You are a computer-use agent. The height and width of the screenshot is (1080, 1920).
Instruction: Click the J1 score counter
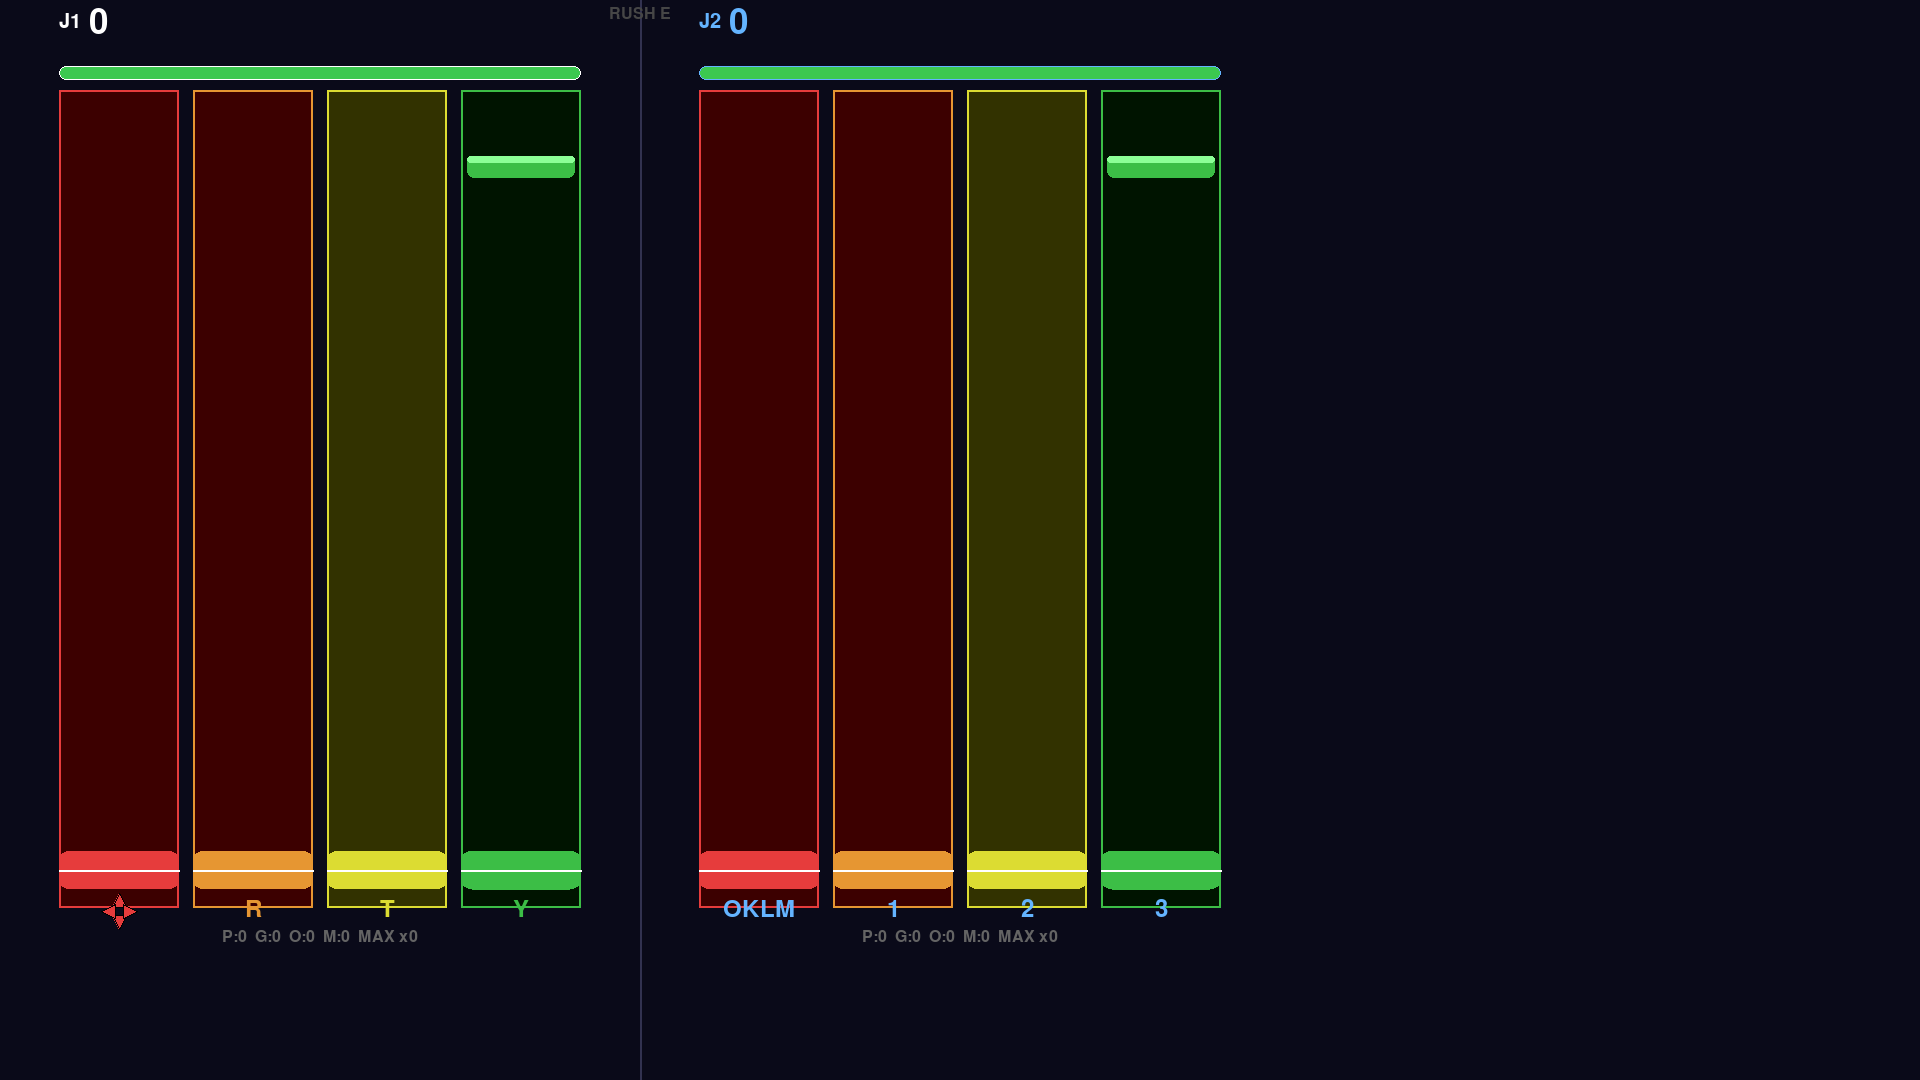[x=98, y=22]
